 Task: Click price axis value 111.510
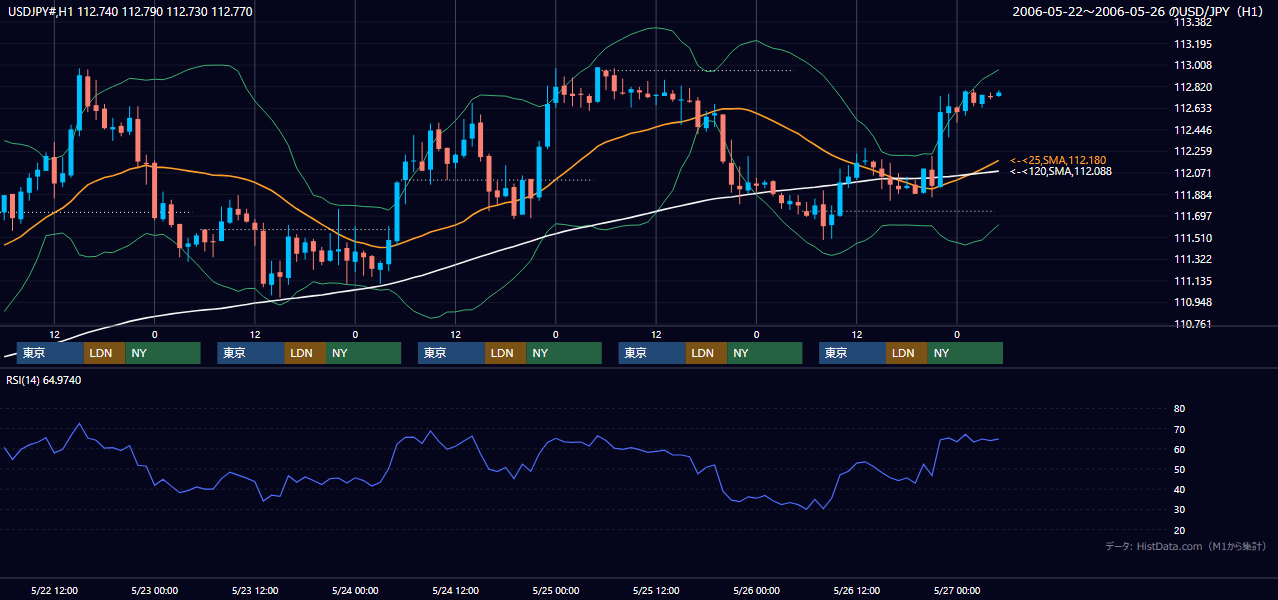(x=1192, y=238)
